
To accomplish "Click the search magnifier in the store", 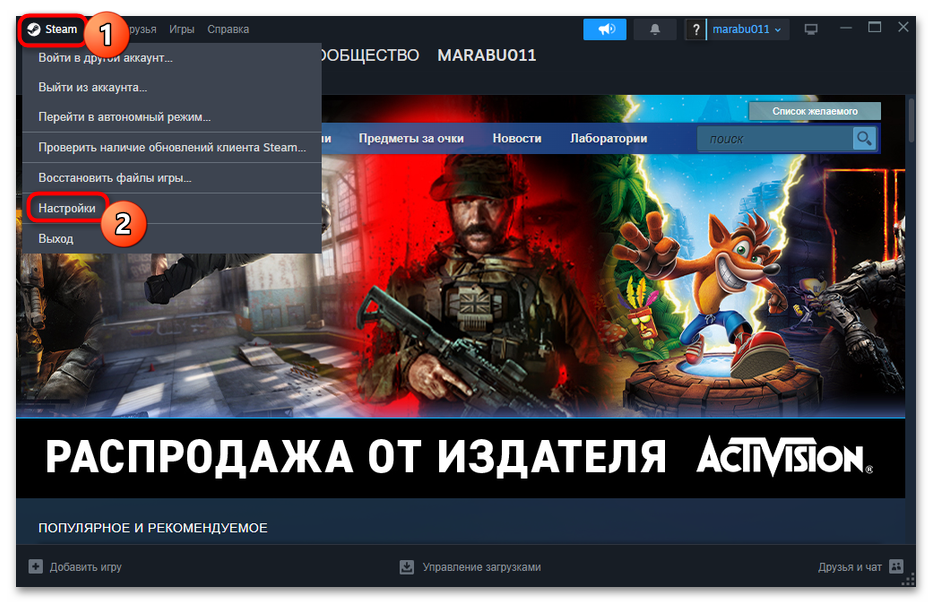I will click(x=863, y=139).
